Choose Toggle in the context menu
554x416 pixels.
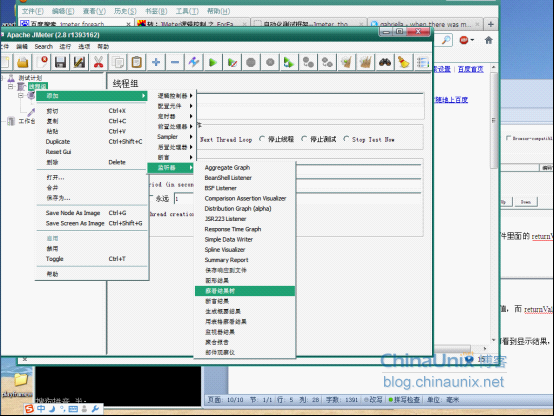click(92, 259)
